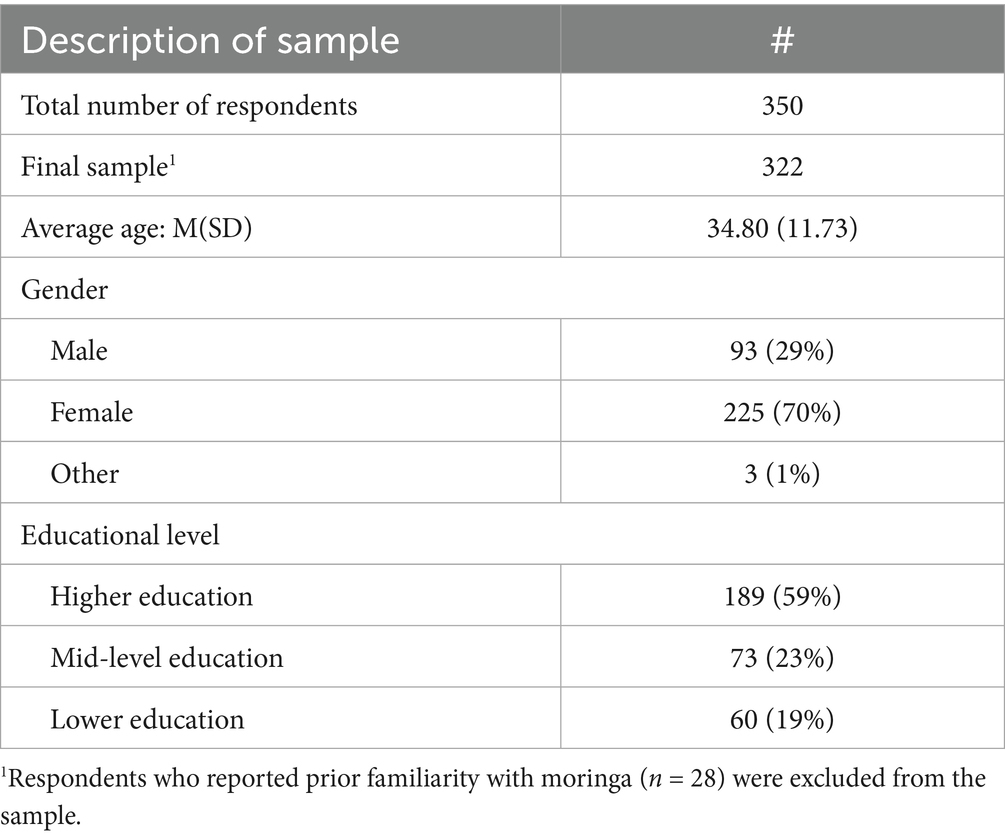Click the average age value 34.80 (11.73)
Image resolution: width=1005 pixels, height=838 pixels.
click(782, 228)
